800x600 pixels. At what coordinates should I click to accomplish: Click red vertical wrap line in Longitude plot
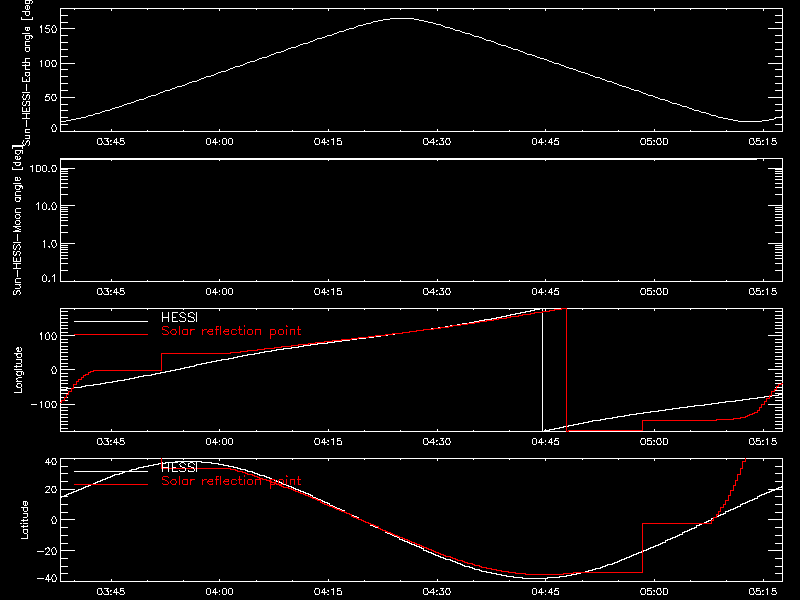coord(567,370)
